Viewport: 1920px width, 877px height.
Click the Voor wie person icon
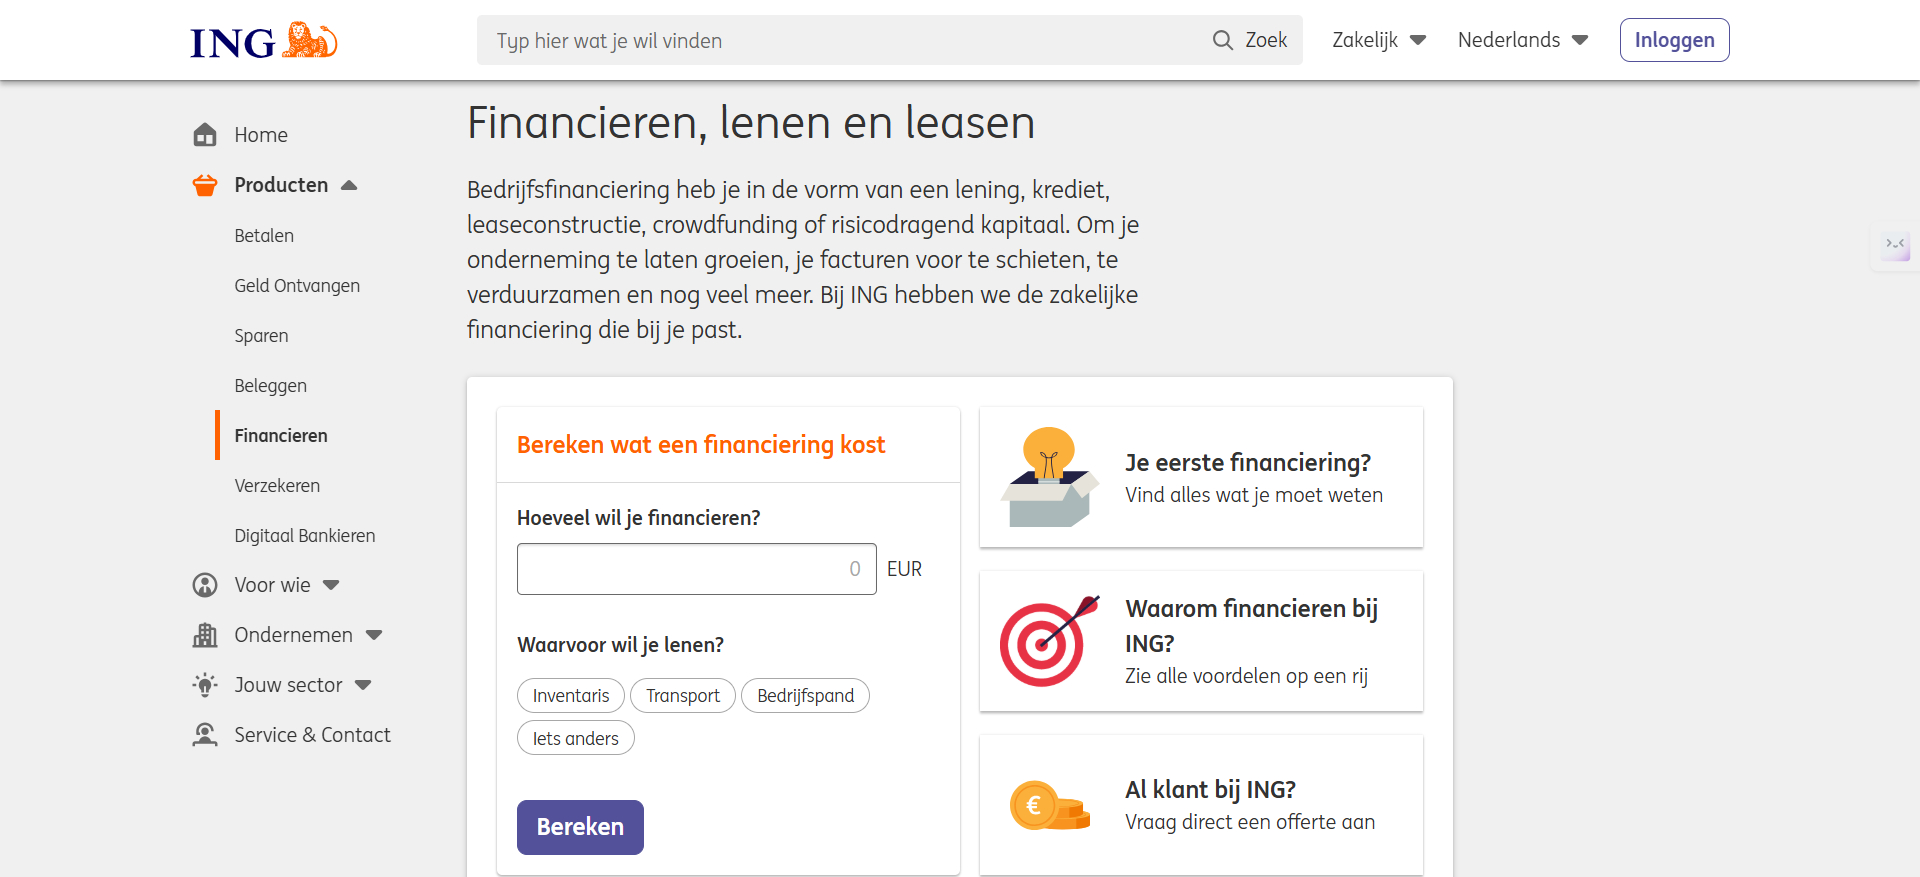tap(205, 585)
